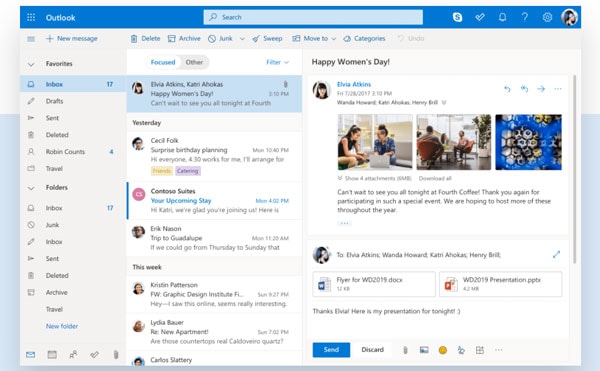The height and width of the screenshot is (371, 600).
Task: Create a New folder
Action: 62,326
